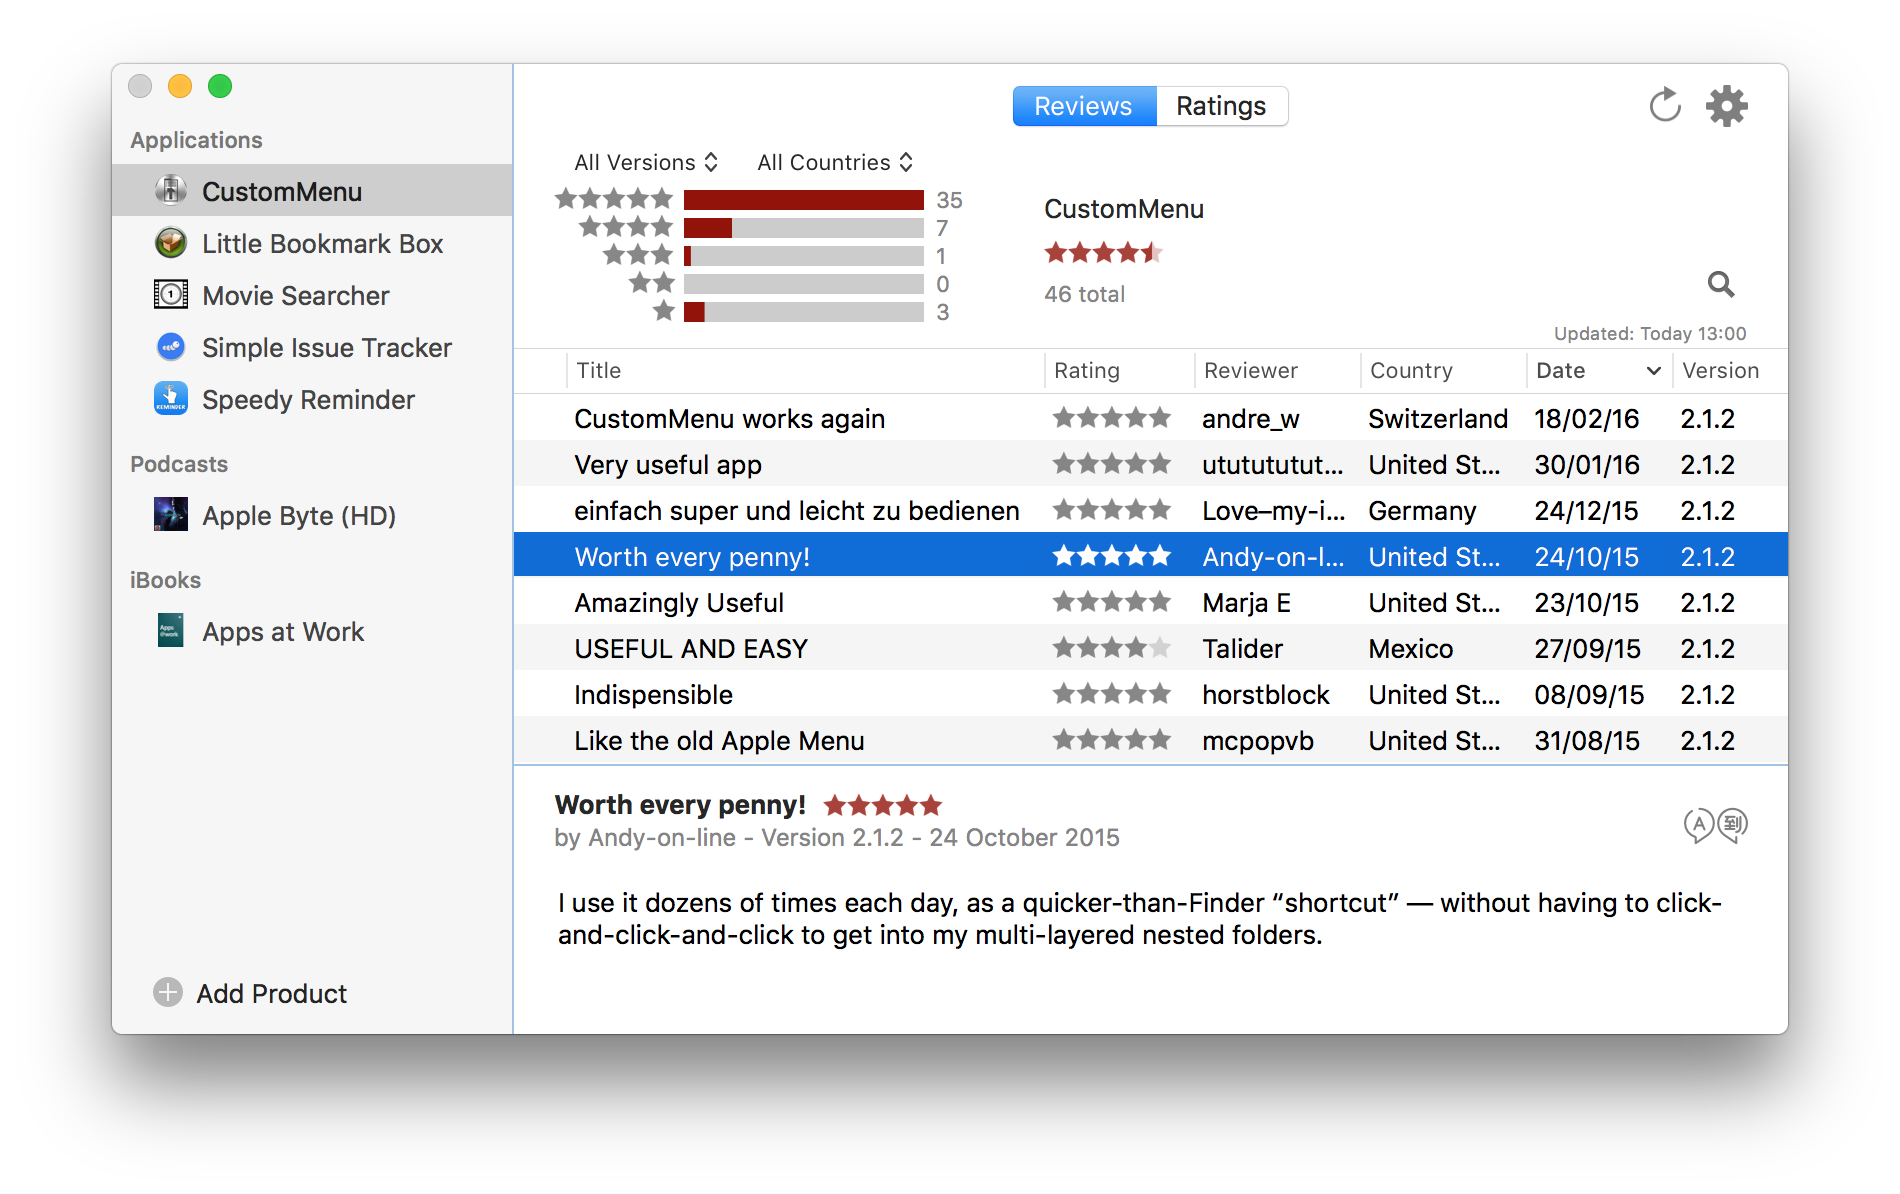Select Movie Searcher in sidebar
This screenshot has height=1194, width=1900.
pyautogui.click(x=312, y=295)
